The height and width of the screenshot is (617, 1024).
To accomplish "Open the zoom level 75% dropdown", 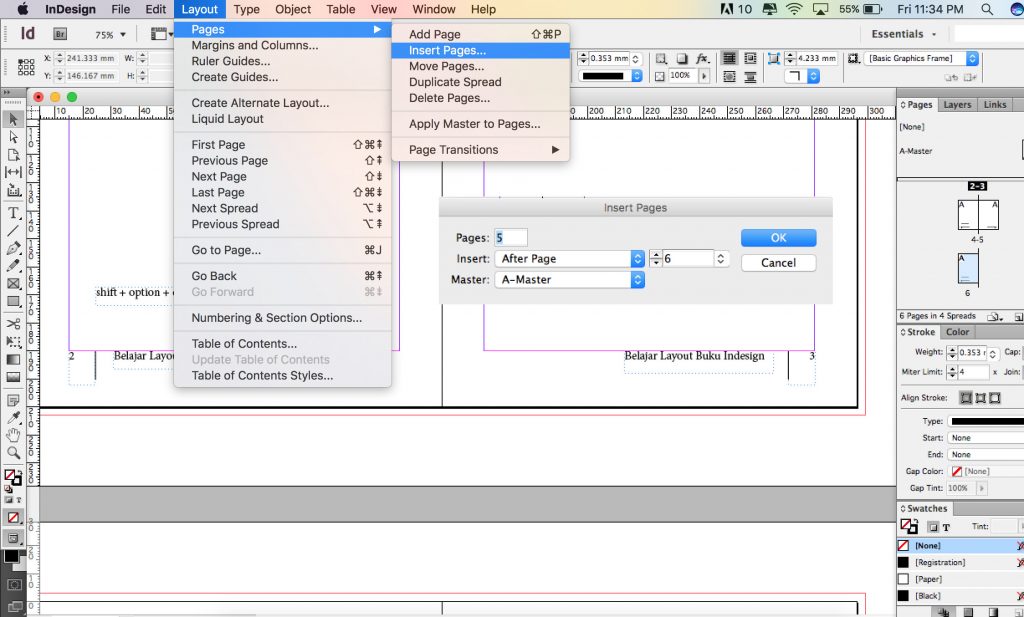I will tap(110, 35).
